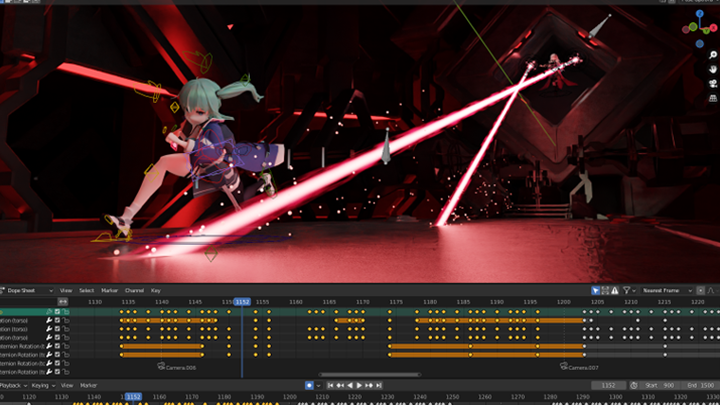Screen dimensions: 720x405
Task: Click the proportional falloff curve icon
Action: pos(711,291)
